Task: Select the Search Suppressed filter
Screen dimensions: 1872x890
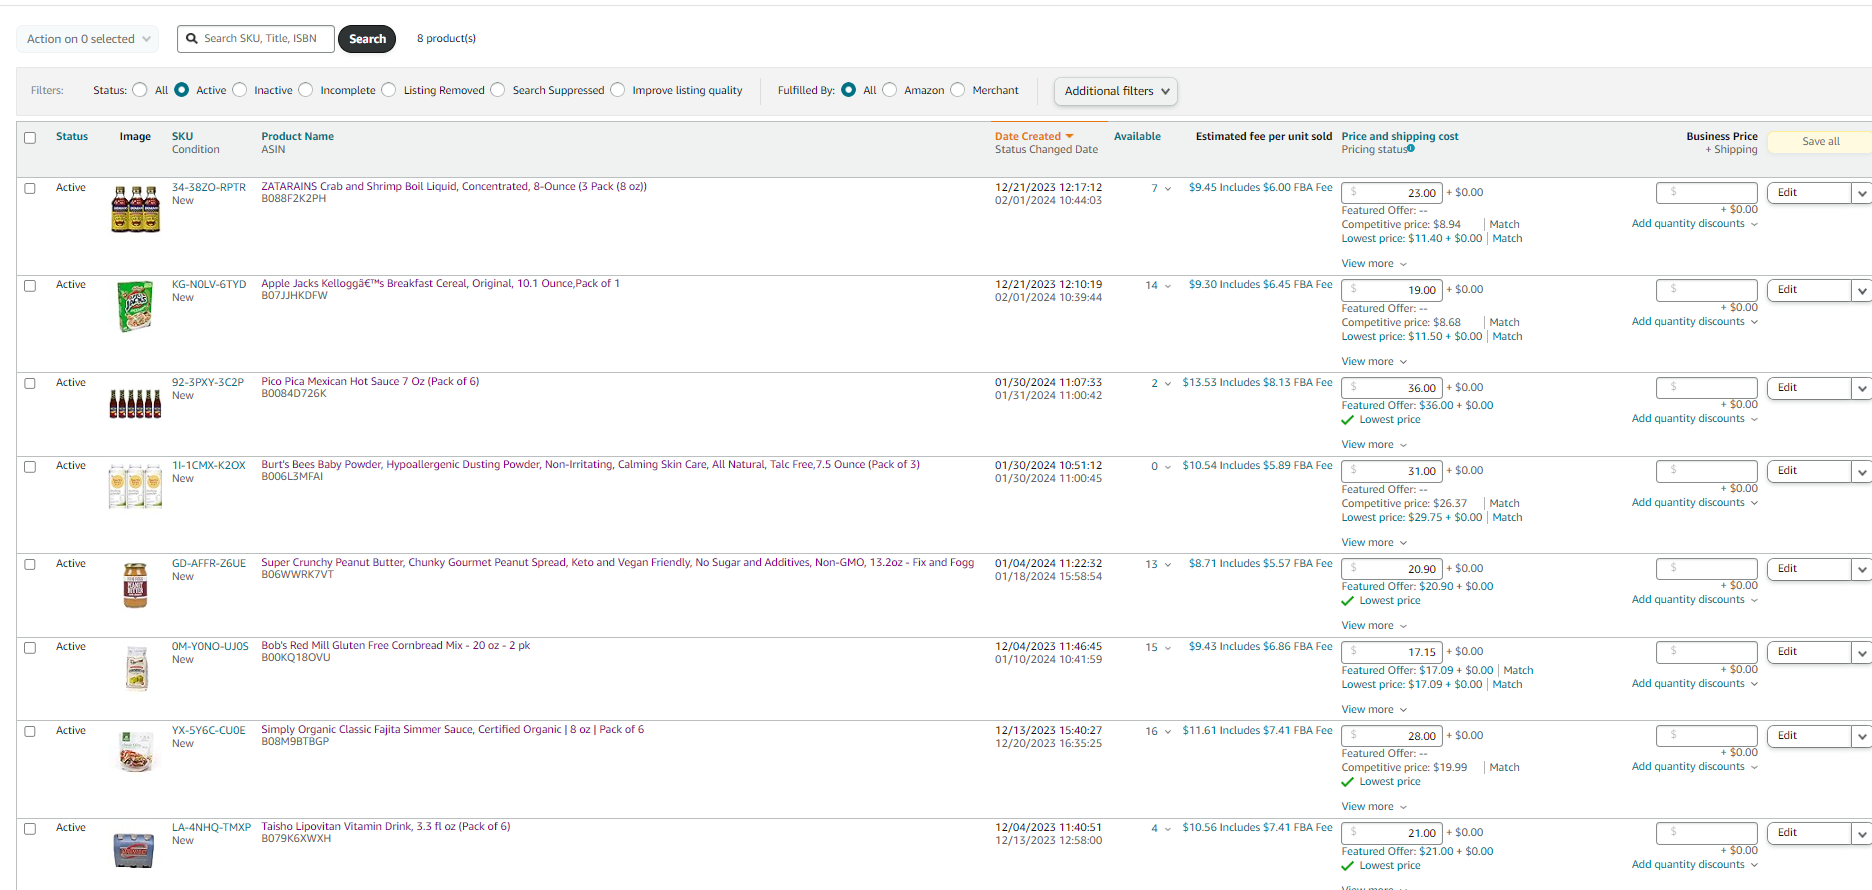Action: pyautogui.click(x=498, y=90)
